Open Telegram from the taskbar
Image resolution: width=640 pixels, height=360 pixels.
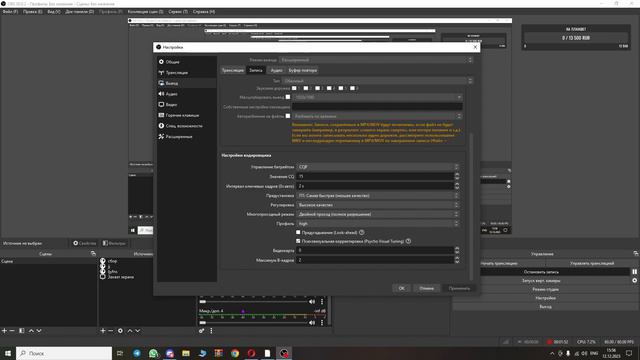tap(137, 353)
